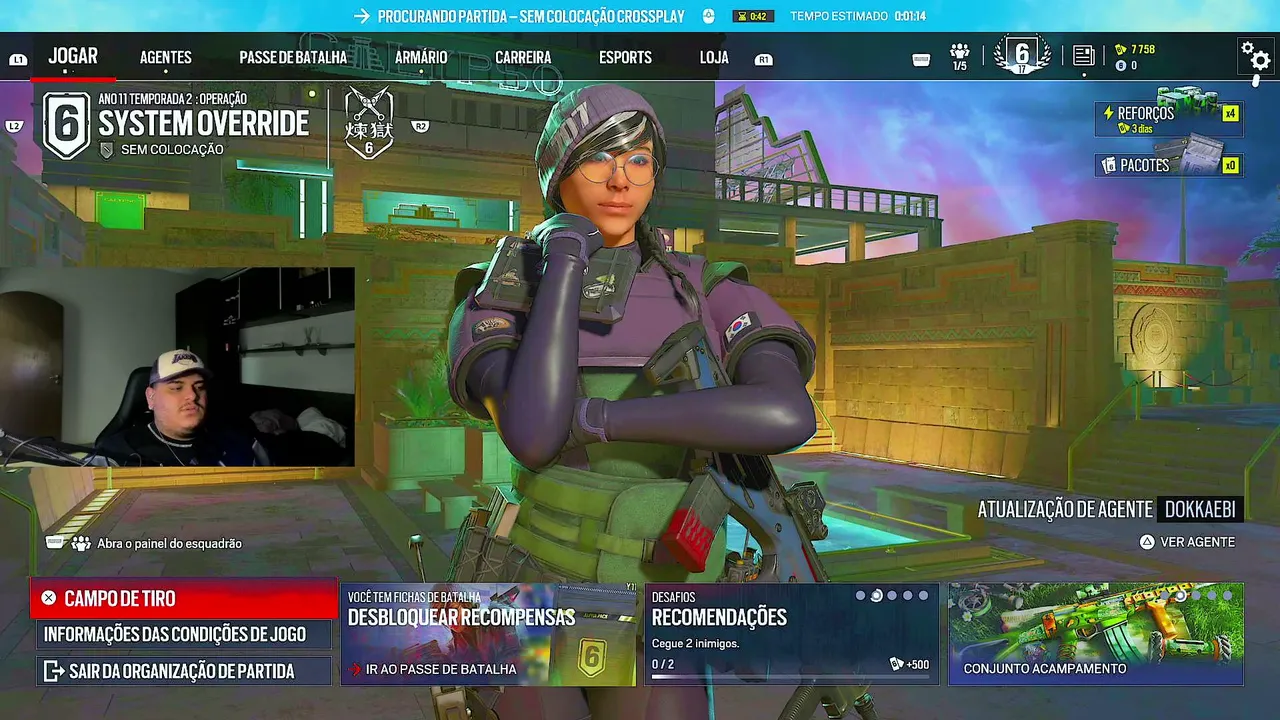Click the yellow renown currency icon

(1120, 49)
